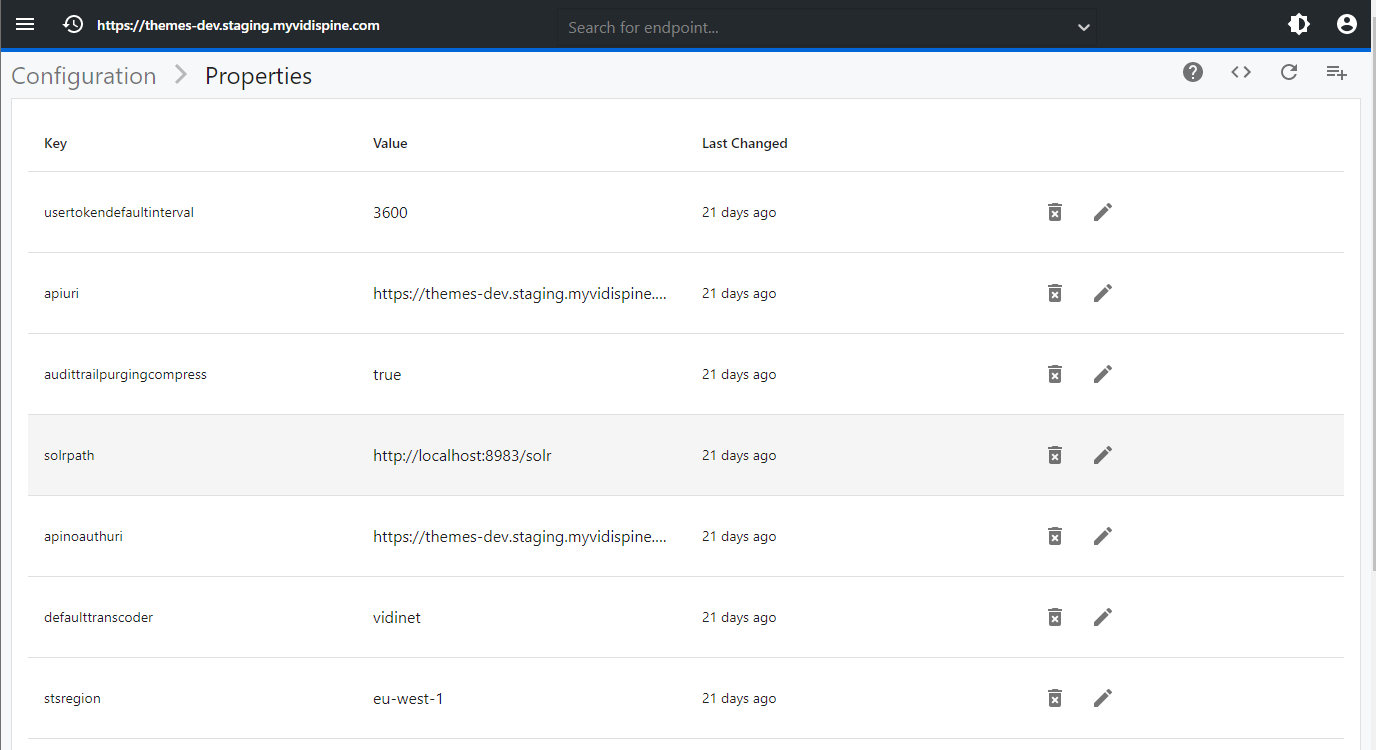
Task: Delete the stsregion property
Action: (x=1054, y=698)
